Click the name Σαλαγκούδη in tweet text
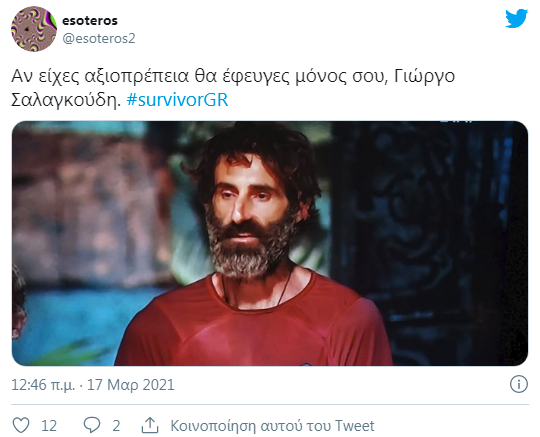Screen dimensions: 540x437 66,100
